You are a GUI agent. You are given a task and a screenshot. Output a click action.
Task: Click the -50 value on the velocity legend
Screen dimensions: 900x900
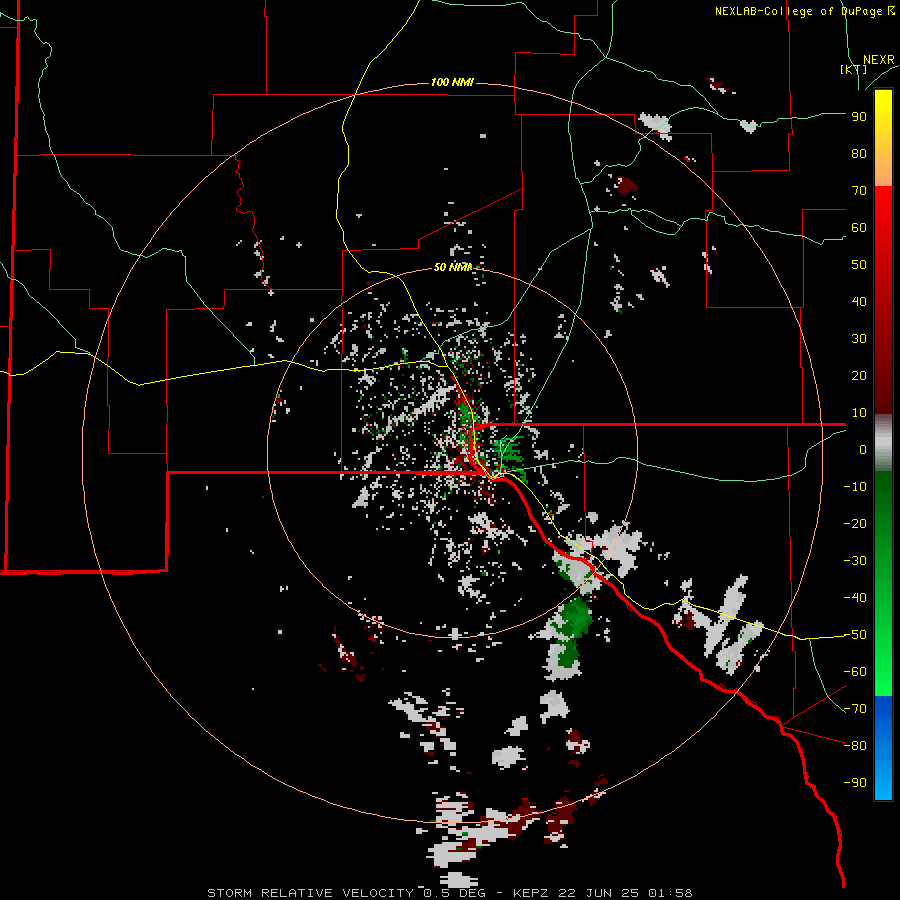tap(855, 635)
